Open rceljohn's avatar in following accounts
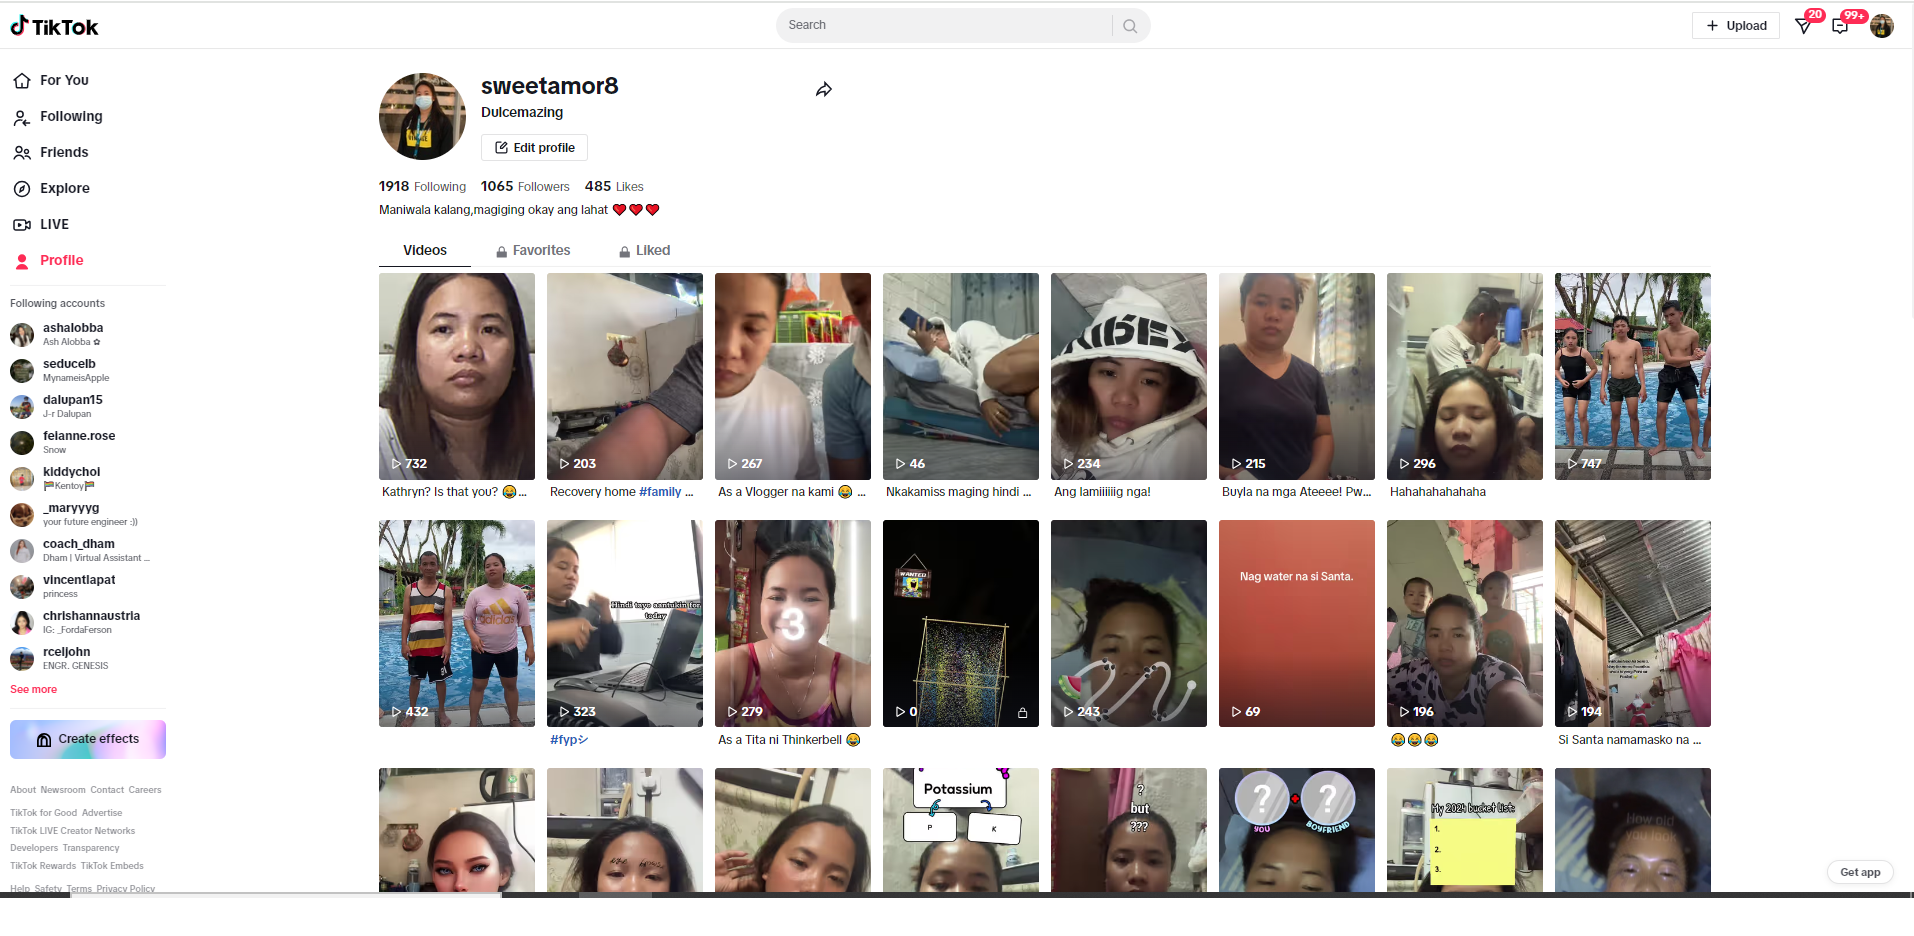The height and width of the screenshot is (936, 1914). [22, 659]
